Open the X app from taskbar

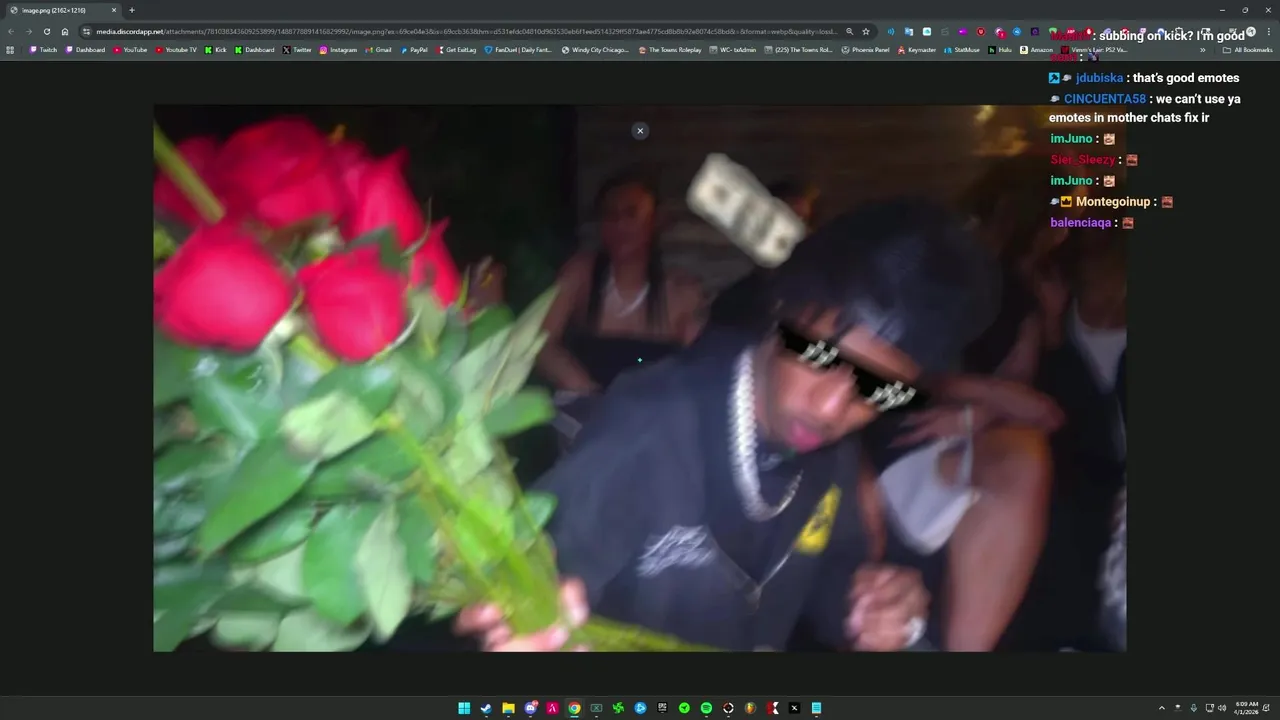tap(794, 708)
